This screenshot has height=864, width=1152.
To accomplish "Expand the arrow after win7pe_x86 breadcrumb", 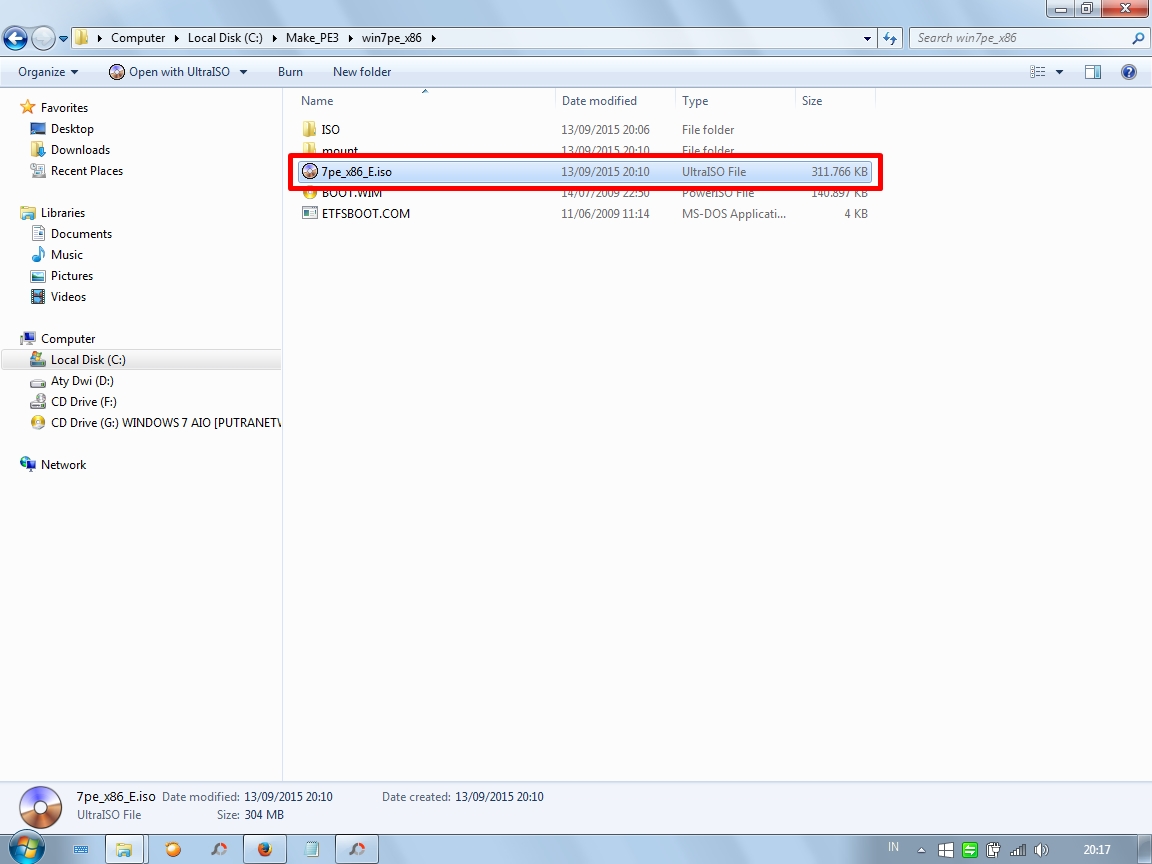I will coord(433,38).
